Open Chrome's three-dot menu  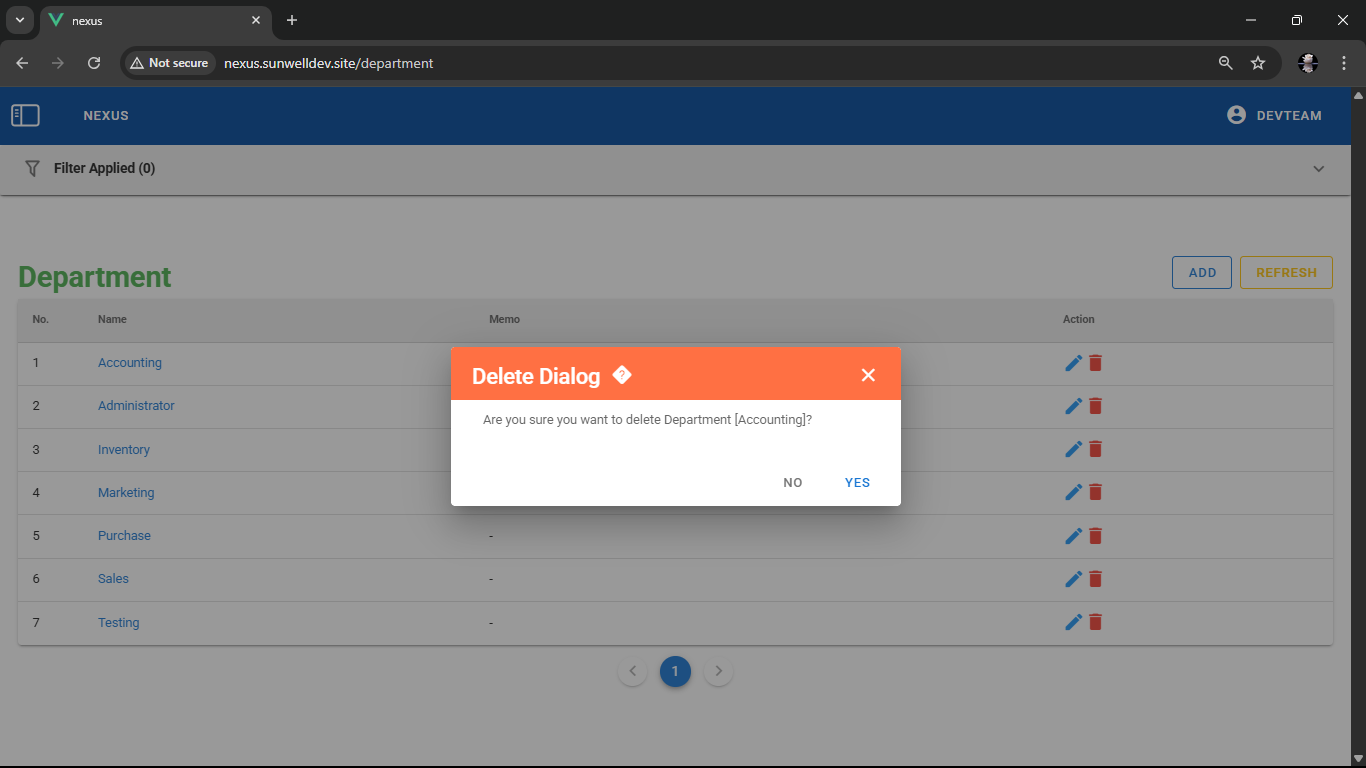[1344, 63]
